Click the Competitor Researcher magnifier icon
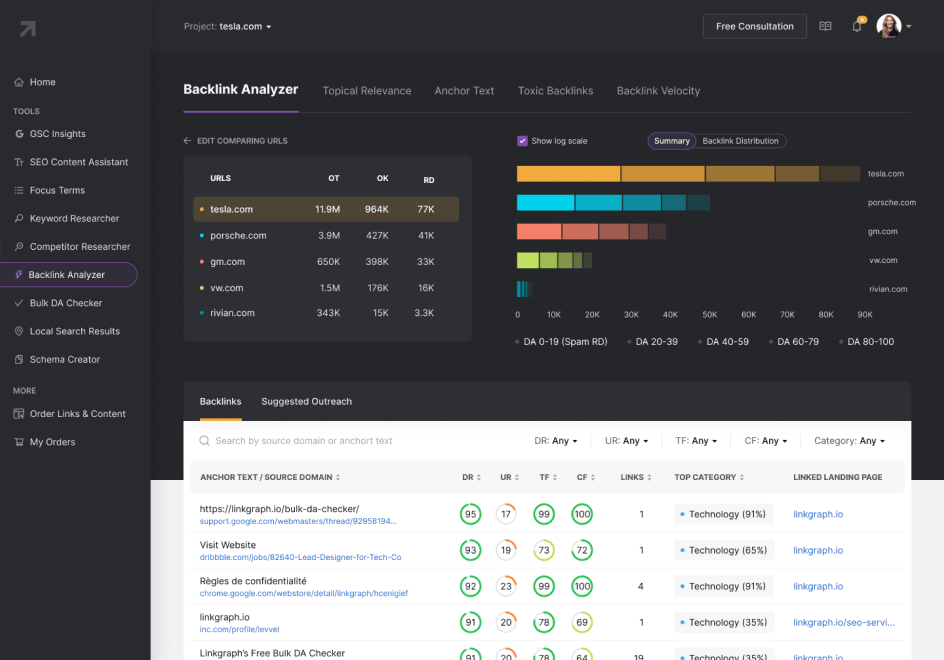 point(19,246)
